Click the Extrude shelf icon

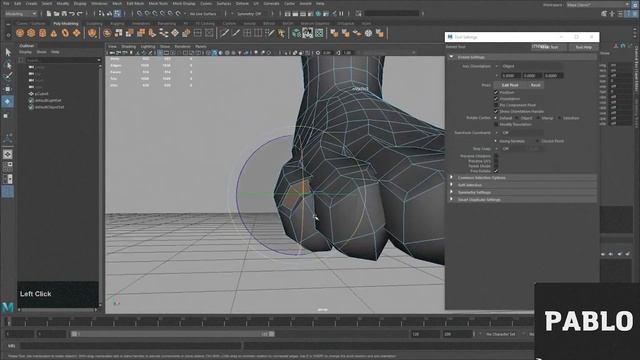coord(141,33)
